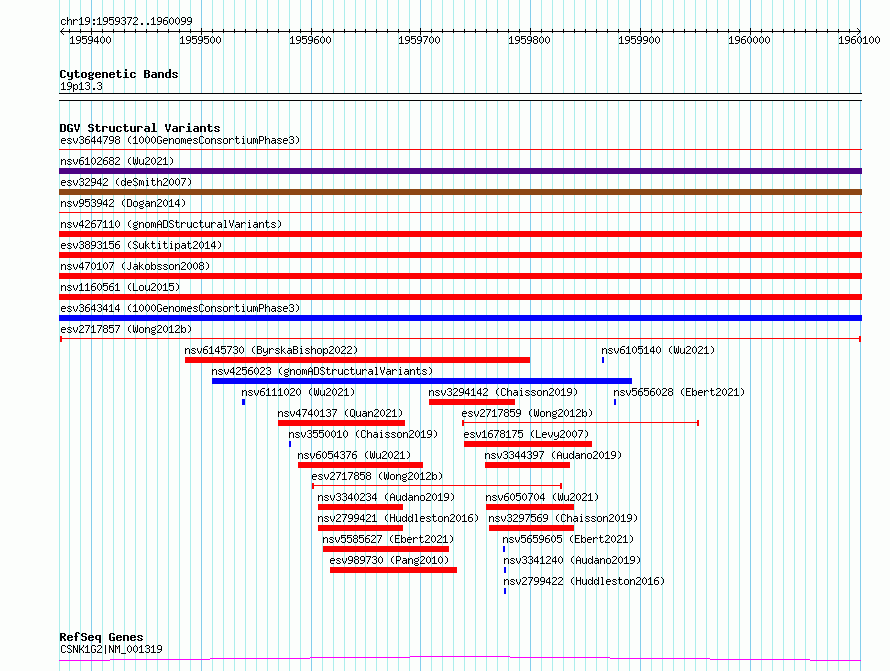890x671 pixels.
Task: Click the esv3644798 1000GenomesConsortiumPhase3 variant label
Action: click(x=180, y=140)
